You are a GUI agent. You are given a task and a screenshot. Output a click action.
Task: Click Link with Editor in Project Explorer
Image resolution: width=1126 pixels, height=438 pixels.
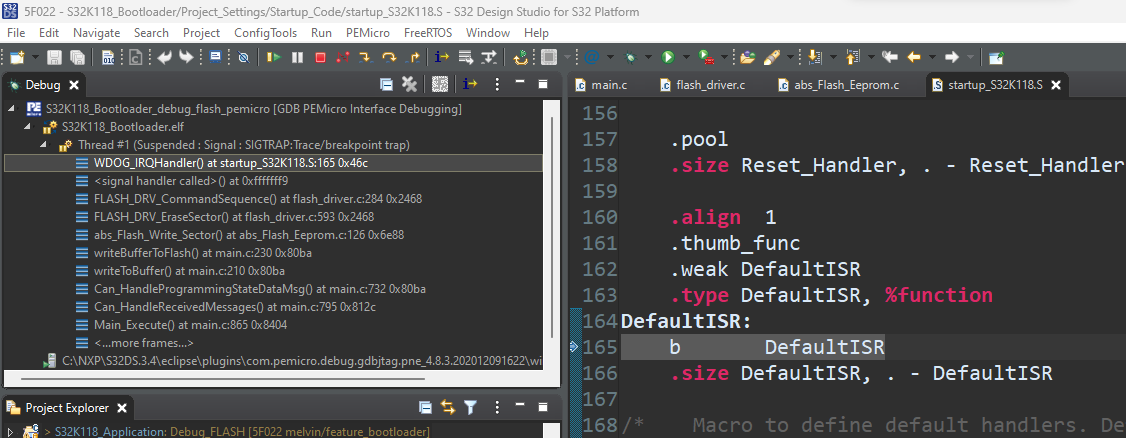coord(448,408)
